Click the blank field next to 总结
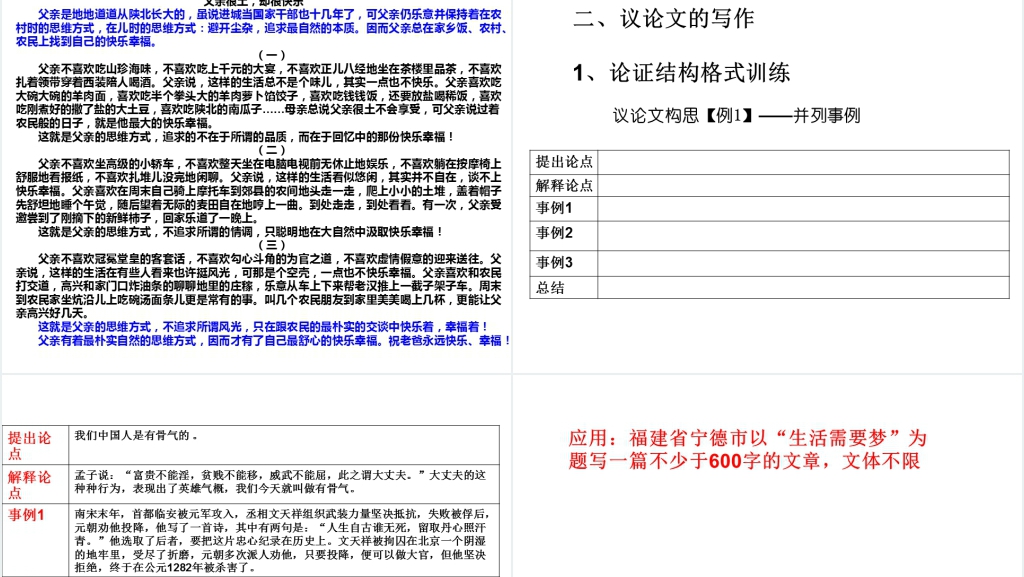1024x577 pixels. (803, 288)
